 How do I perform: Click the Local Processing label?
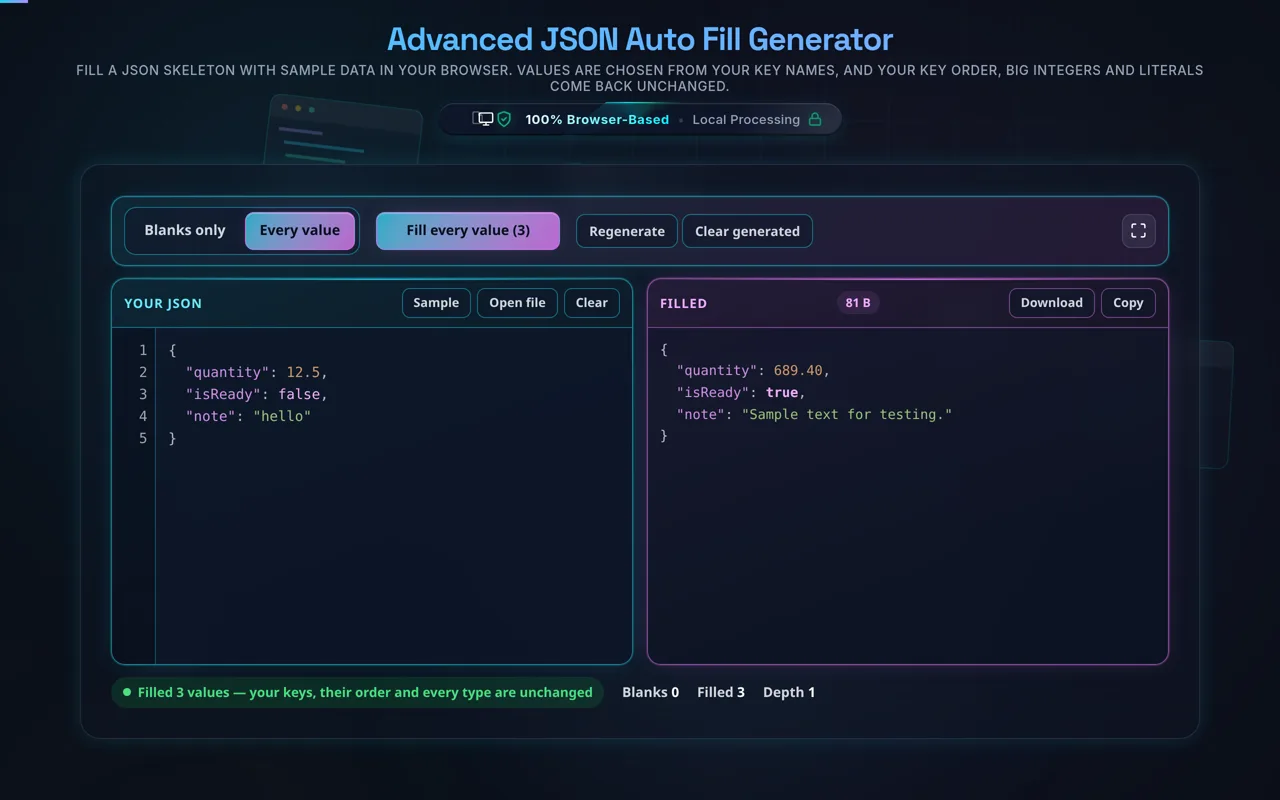(x=746, y=119)
